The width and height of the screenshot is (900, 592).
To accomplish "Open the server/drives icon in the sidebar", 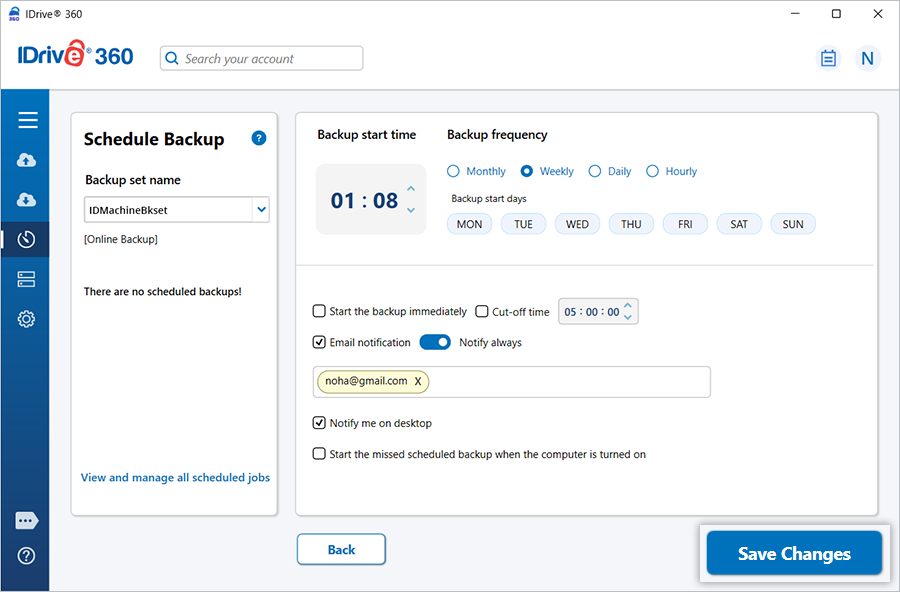I will click(27, 279).
